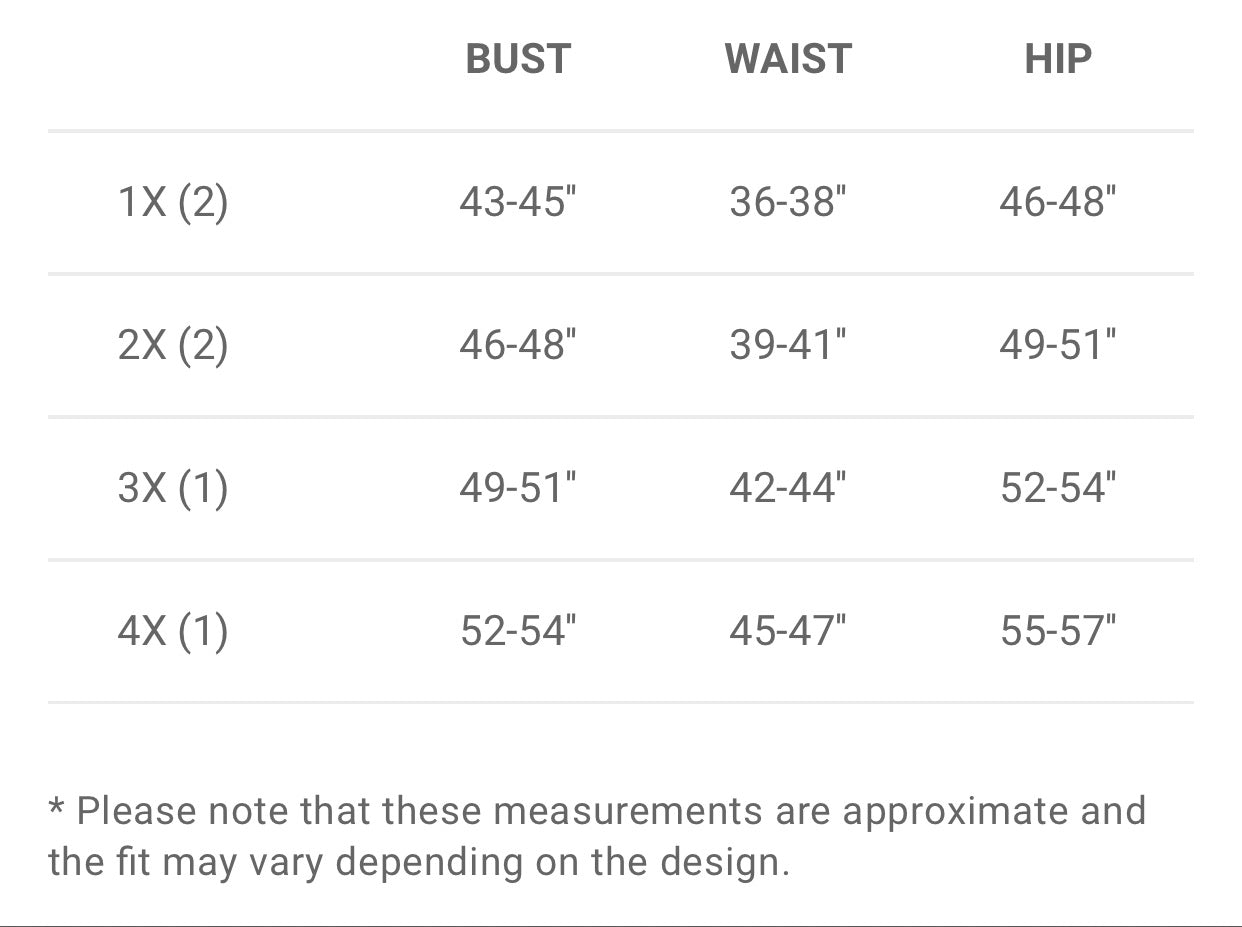The height and width of the screenshot is (927, 1242).
Task: Click the 42-44" waist measurement
Action: [x=788, y=488]
